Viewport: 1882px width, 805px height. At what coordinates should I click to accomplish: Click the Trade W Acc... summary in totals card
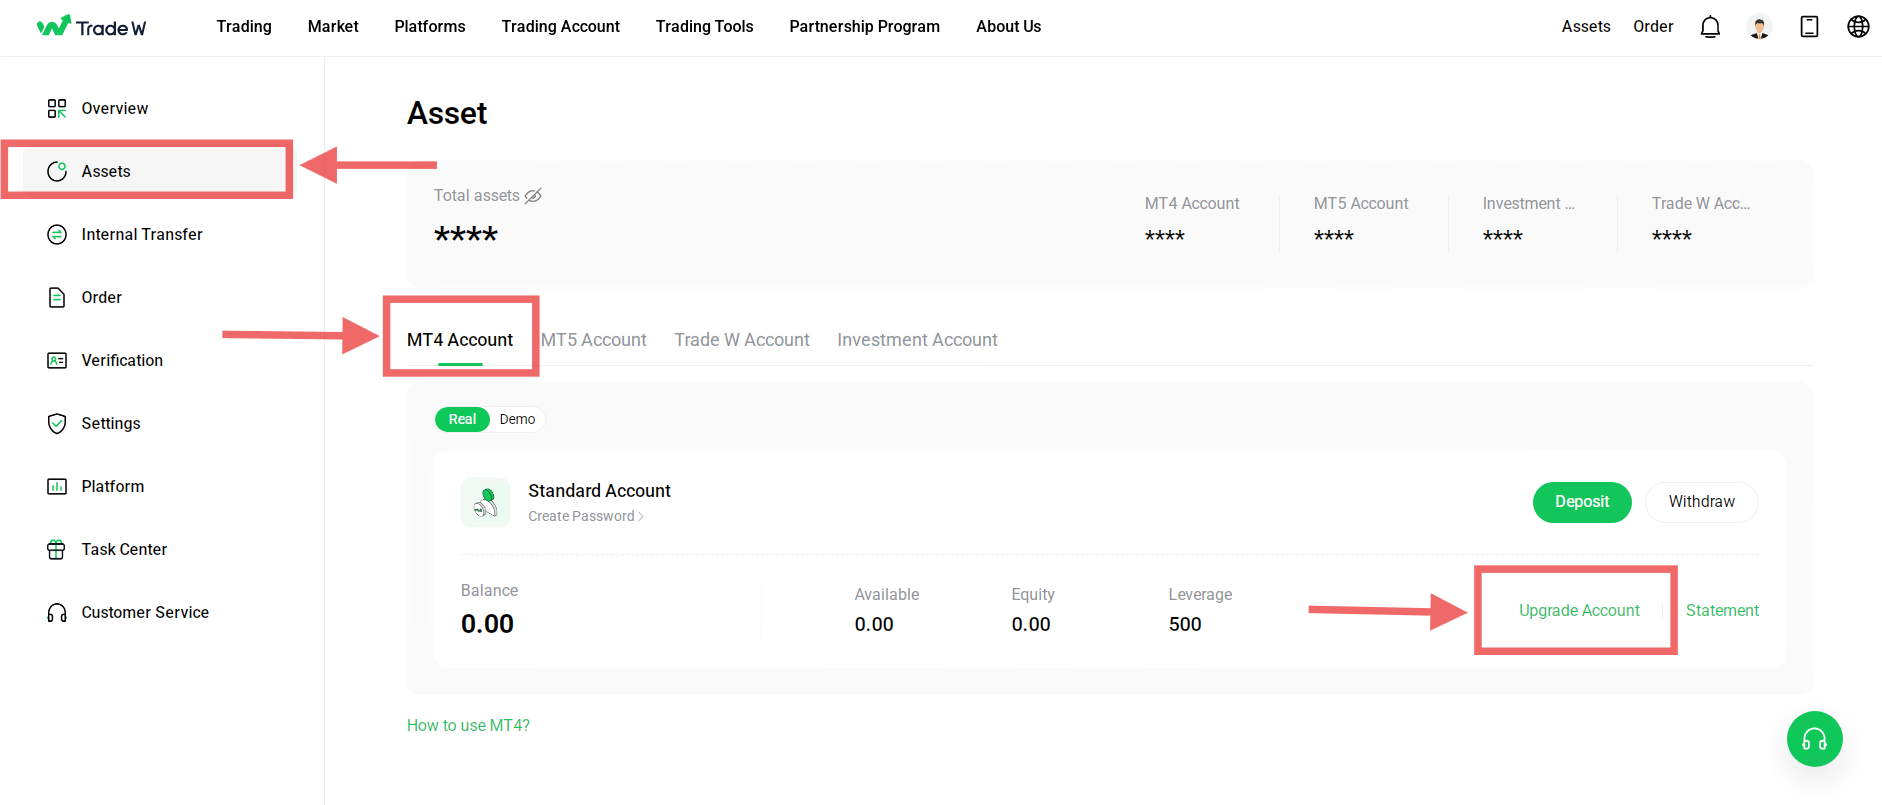(x=1701, y=219)
